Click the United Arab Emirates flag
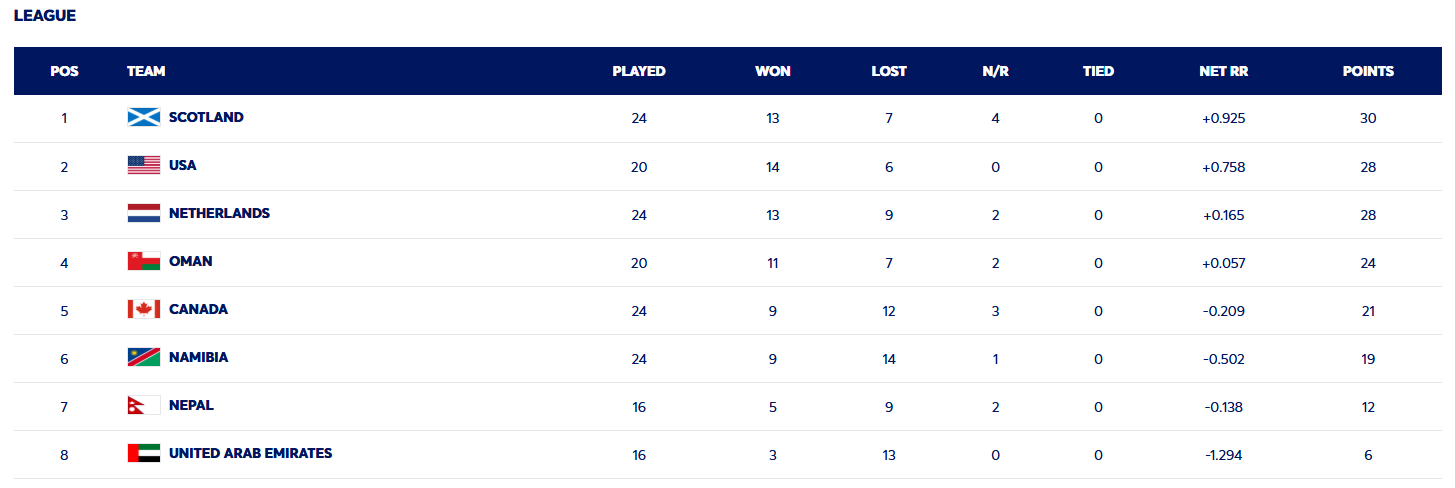The image size is (1455, 488). click(x=144, y=453)
